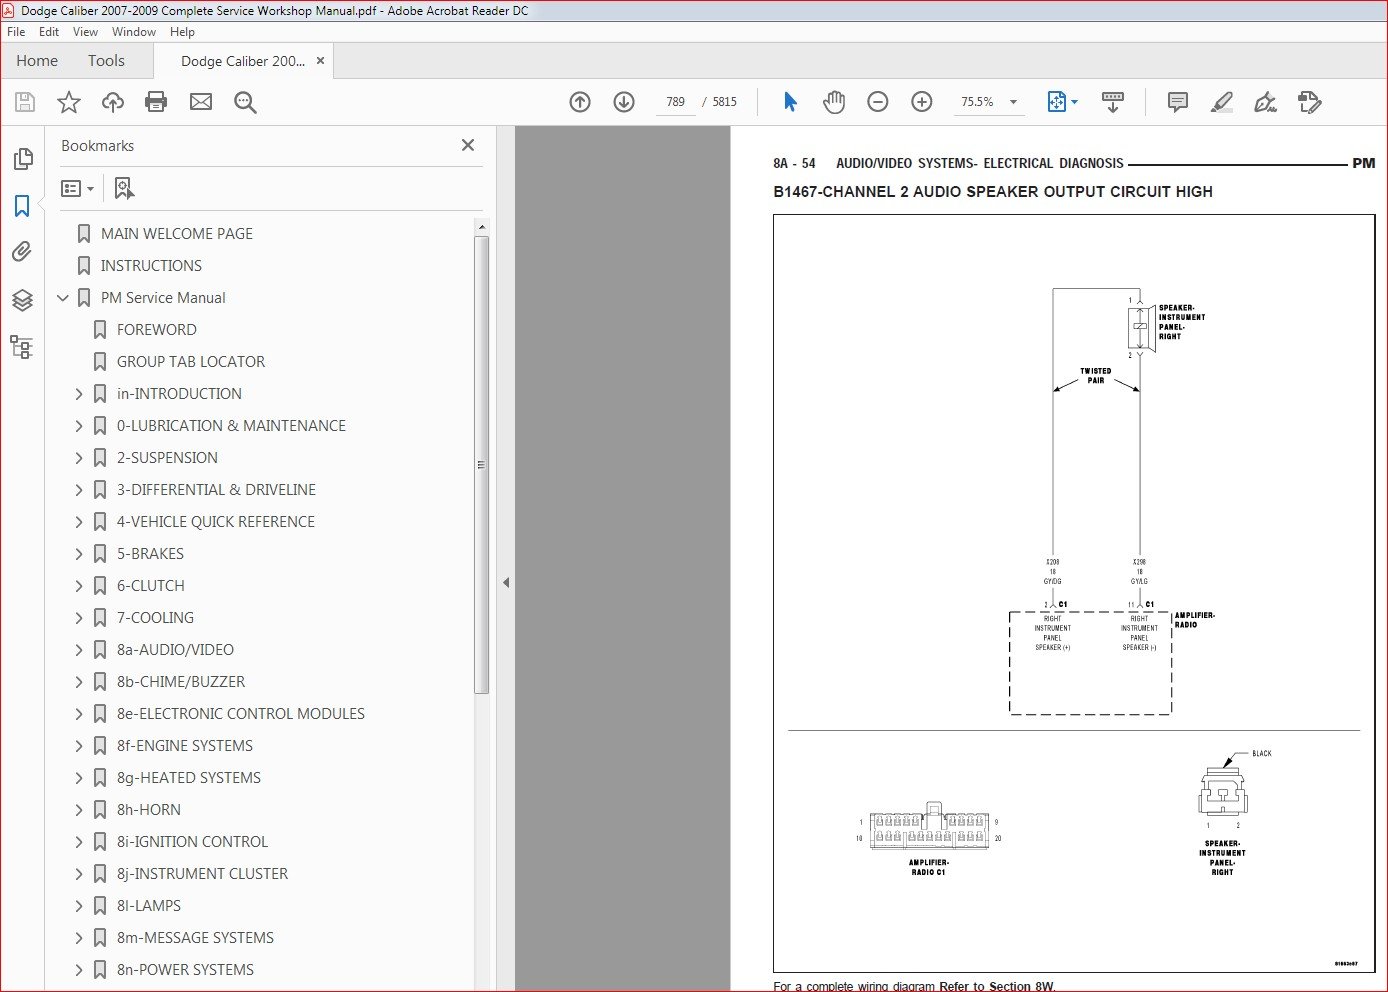Switch to the Home tab
Screen dimensions: 1388x992
pyautogui.click(x=37, y=61)
